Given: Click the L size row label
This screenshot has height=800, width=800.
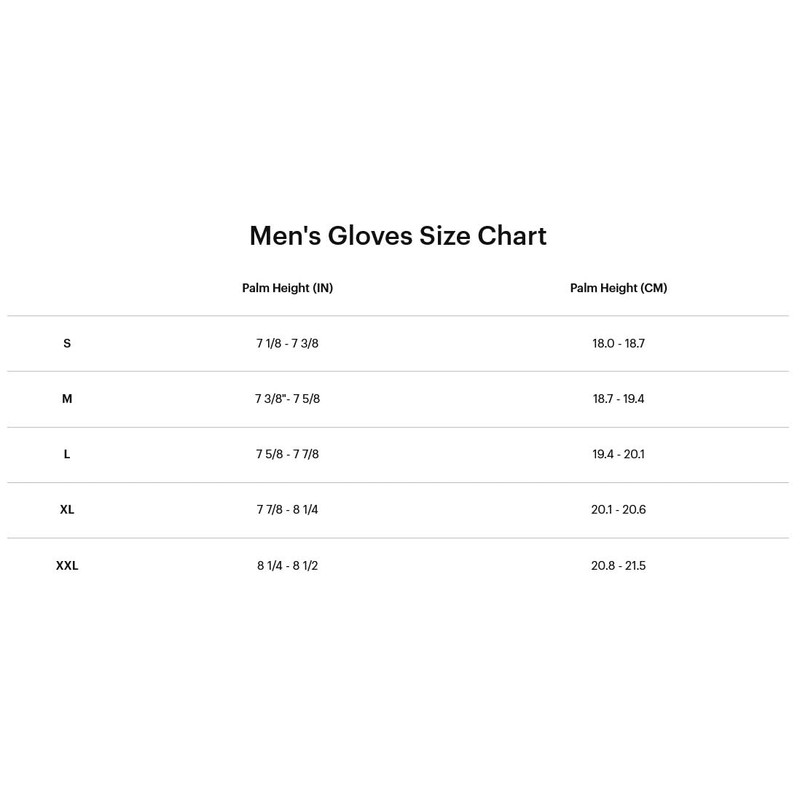Looking at the screenshot, I should tap(67, 454).
